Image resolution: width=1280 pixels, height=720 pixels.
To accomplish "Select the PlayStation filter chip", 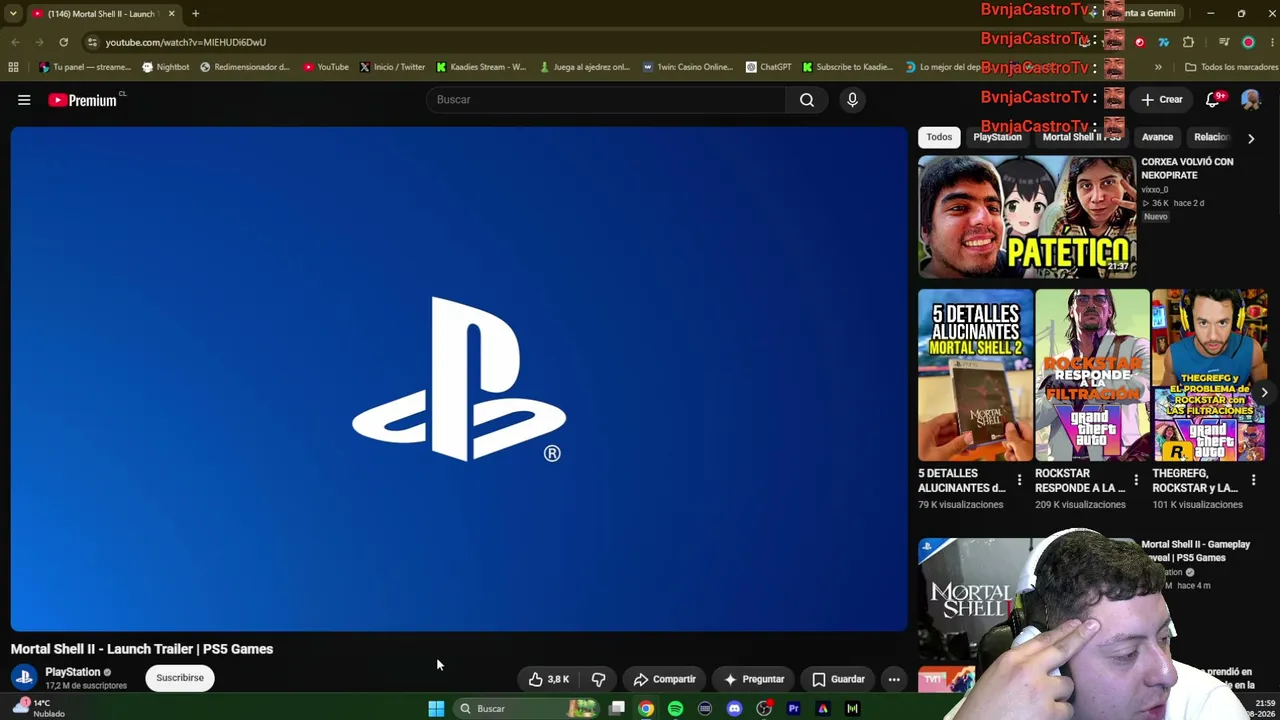I will pyautogui.click(x=997, y=137).
